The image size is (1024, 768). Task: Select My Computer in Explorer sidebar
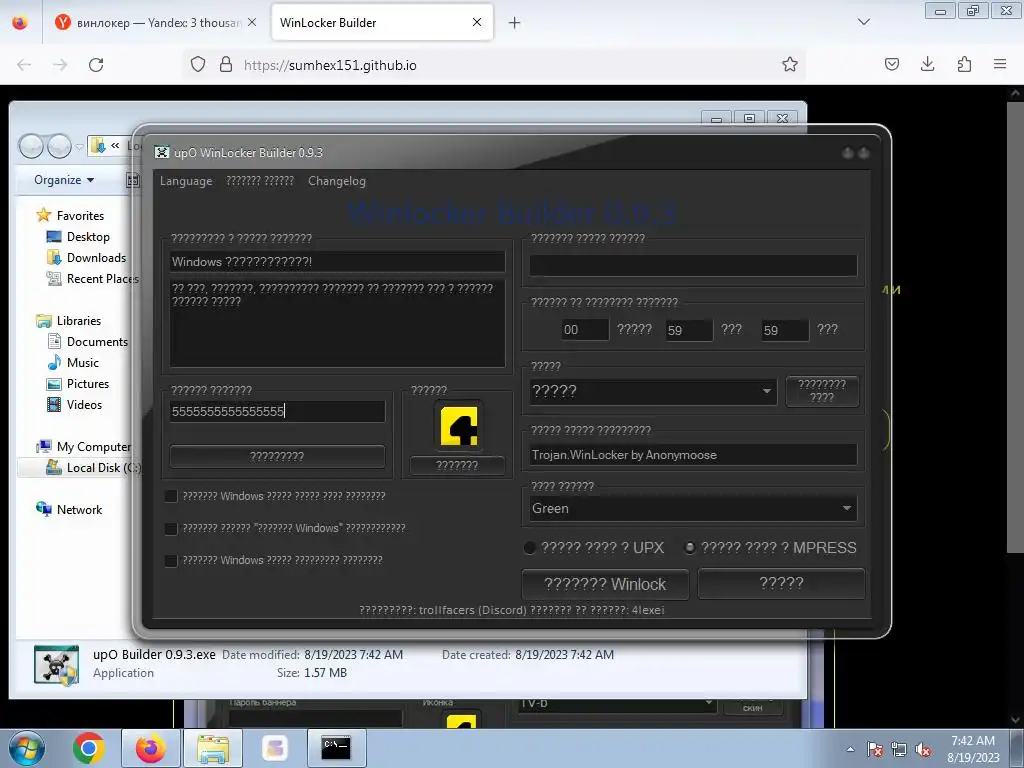pyautogui.click(x=93, y=447)
